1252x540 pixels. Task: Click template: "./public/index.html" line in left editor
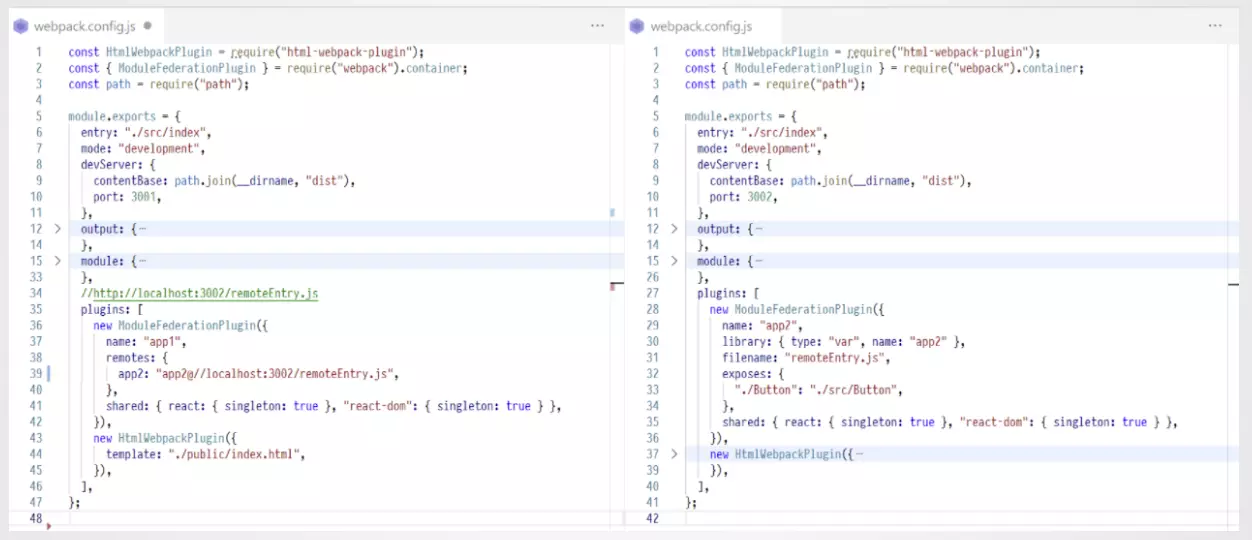pyautogui.click(x=205, y=454)
